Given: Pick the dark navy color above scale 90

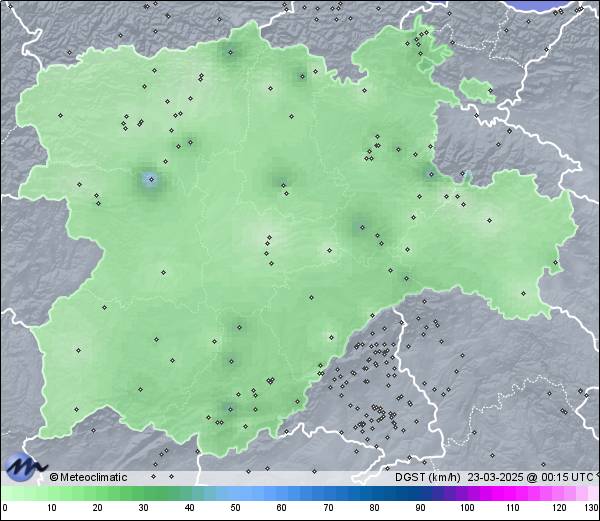Looking at the screenshot, I should pyautogui.click(x=420, y=493).
